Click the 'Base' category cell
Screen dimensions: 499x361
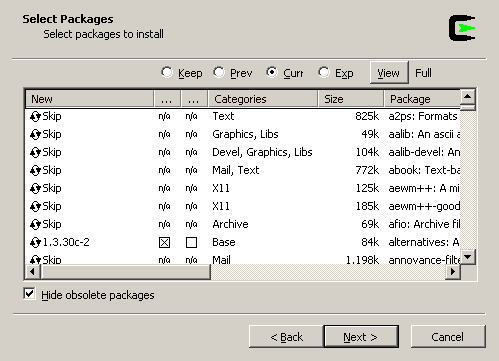point(224,242)
